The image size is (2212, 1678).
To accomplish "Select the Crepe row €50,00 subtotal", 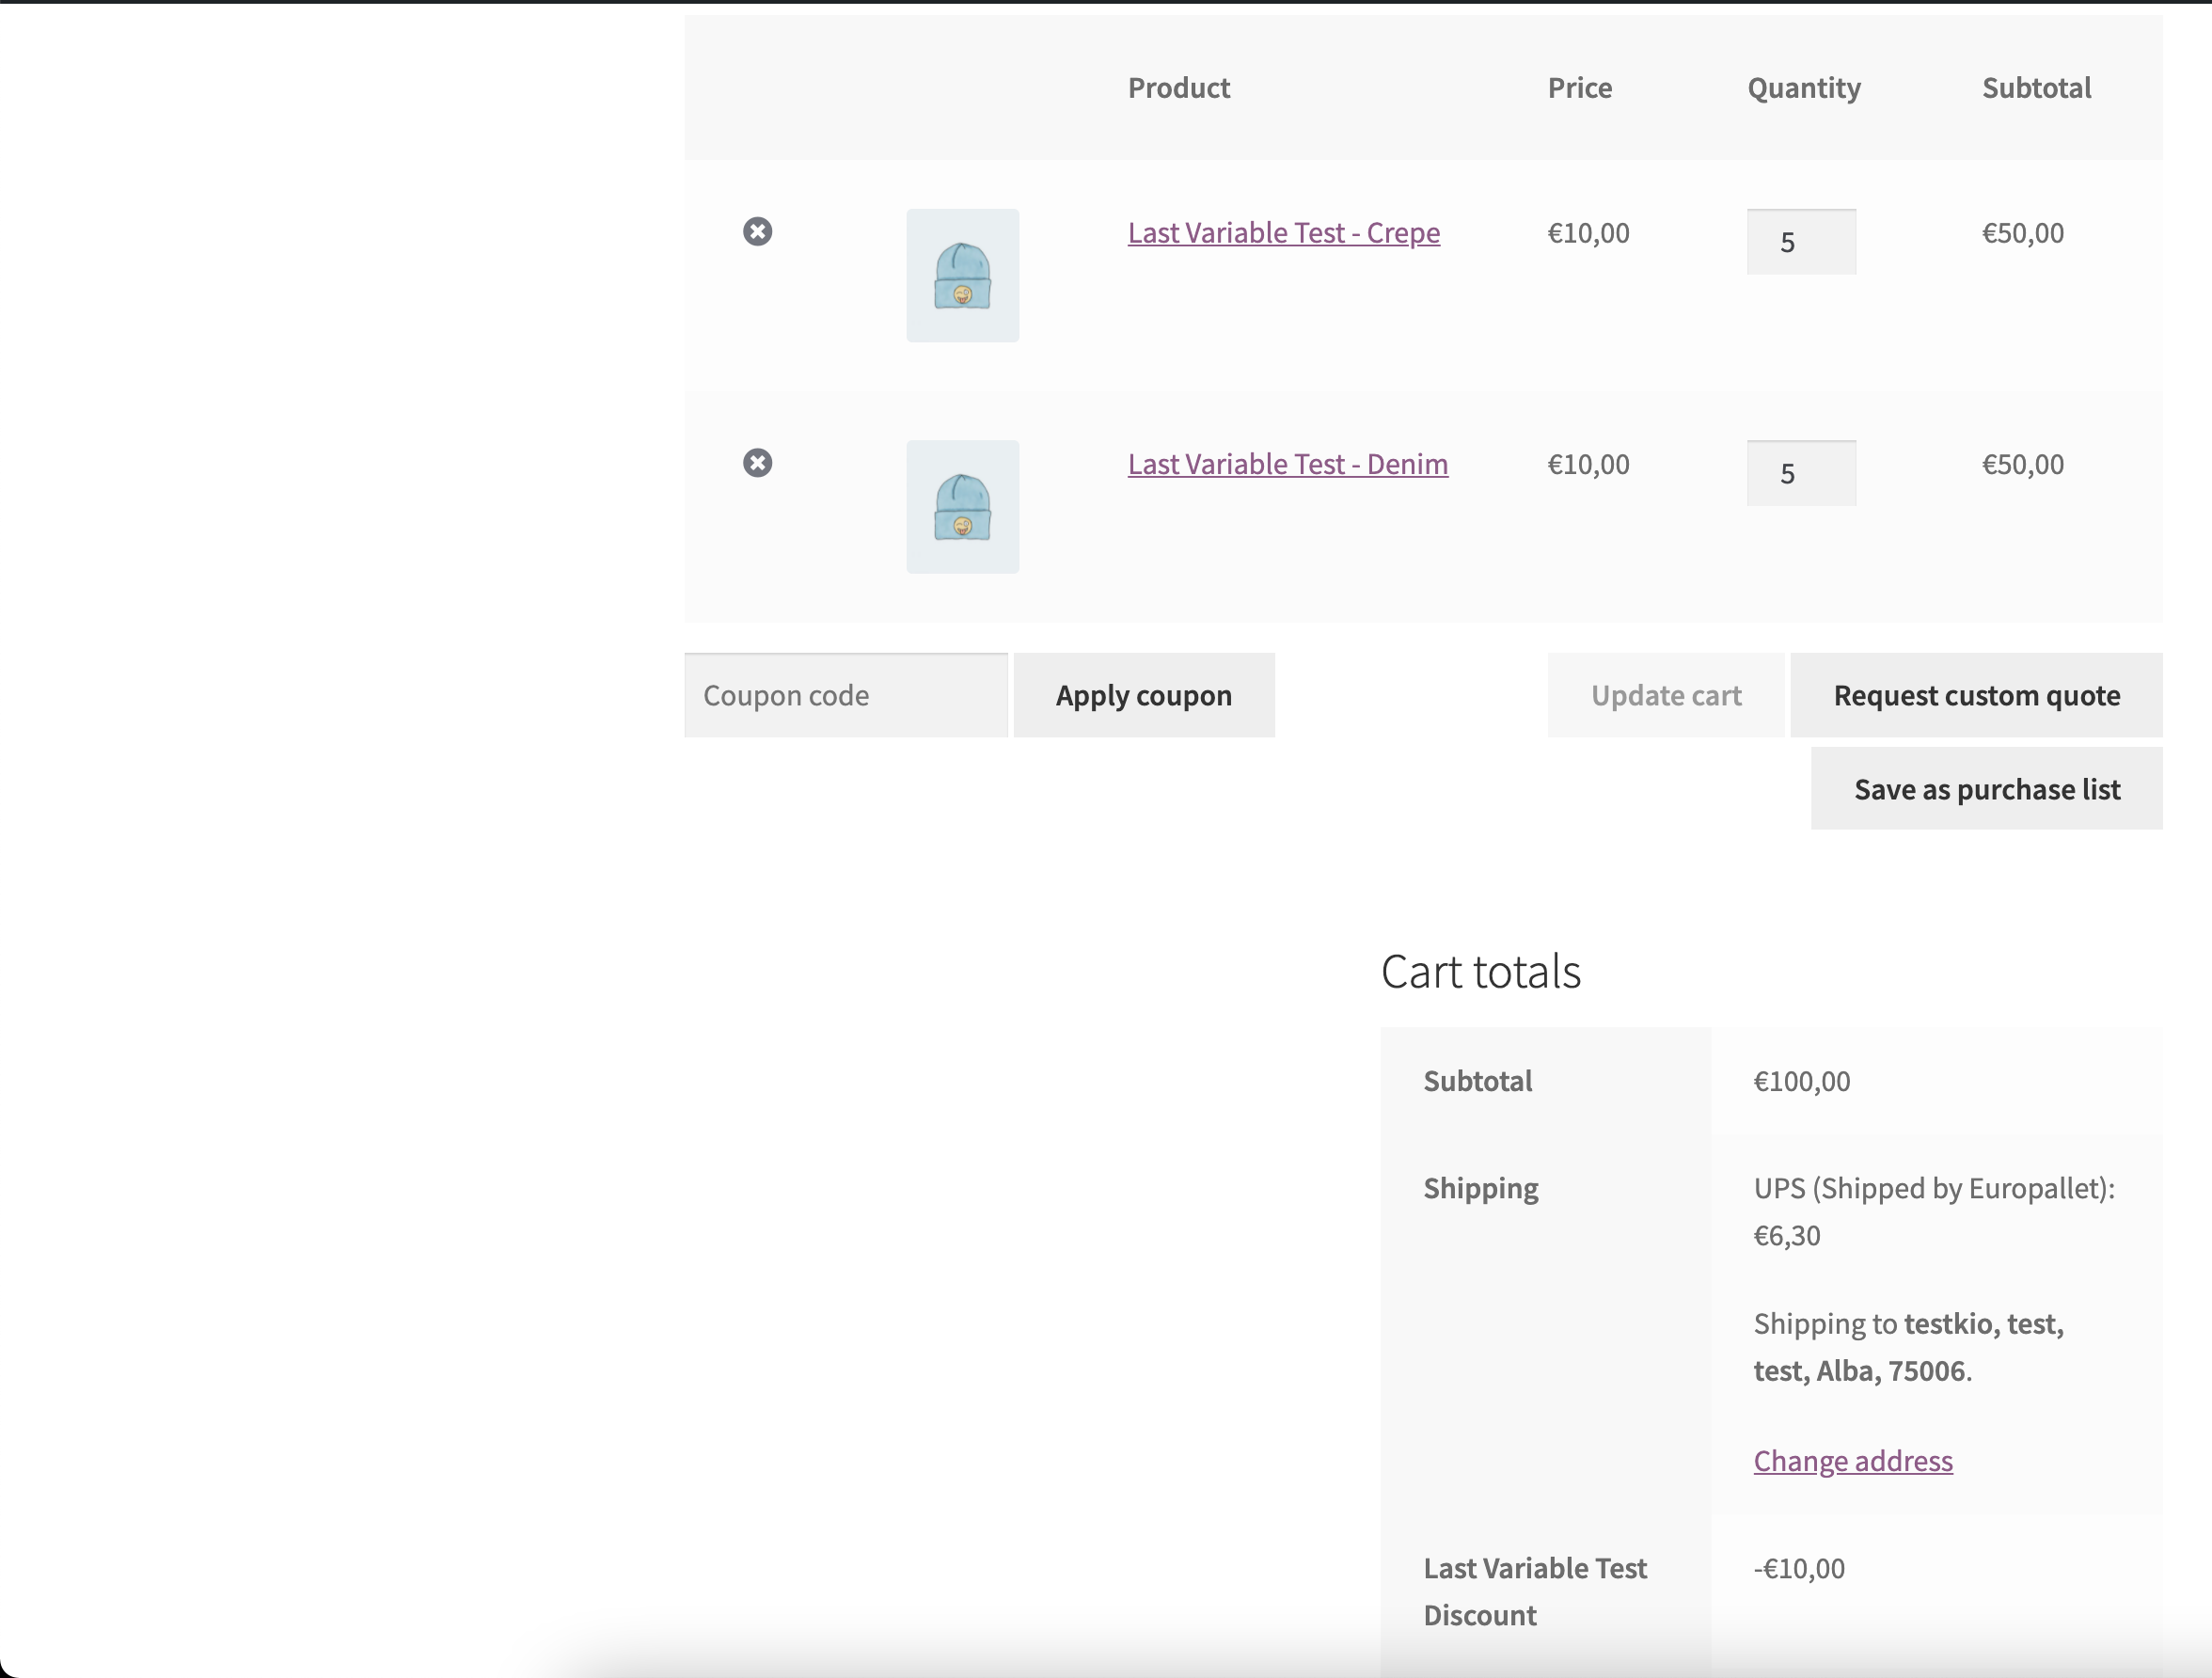I will coord(2022,233).
